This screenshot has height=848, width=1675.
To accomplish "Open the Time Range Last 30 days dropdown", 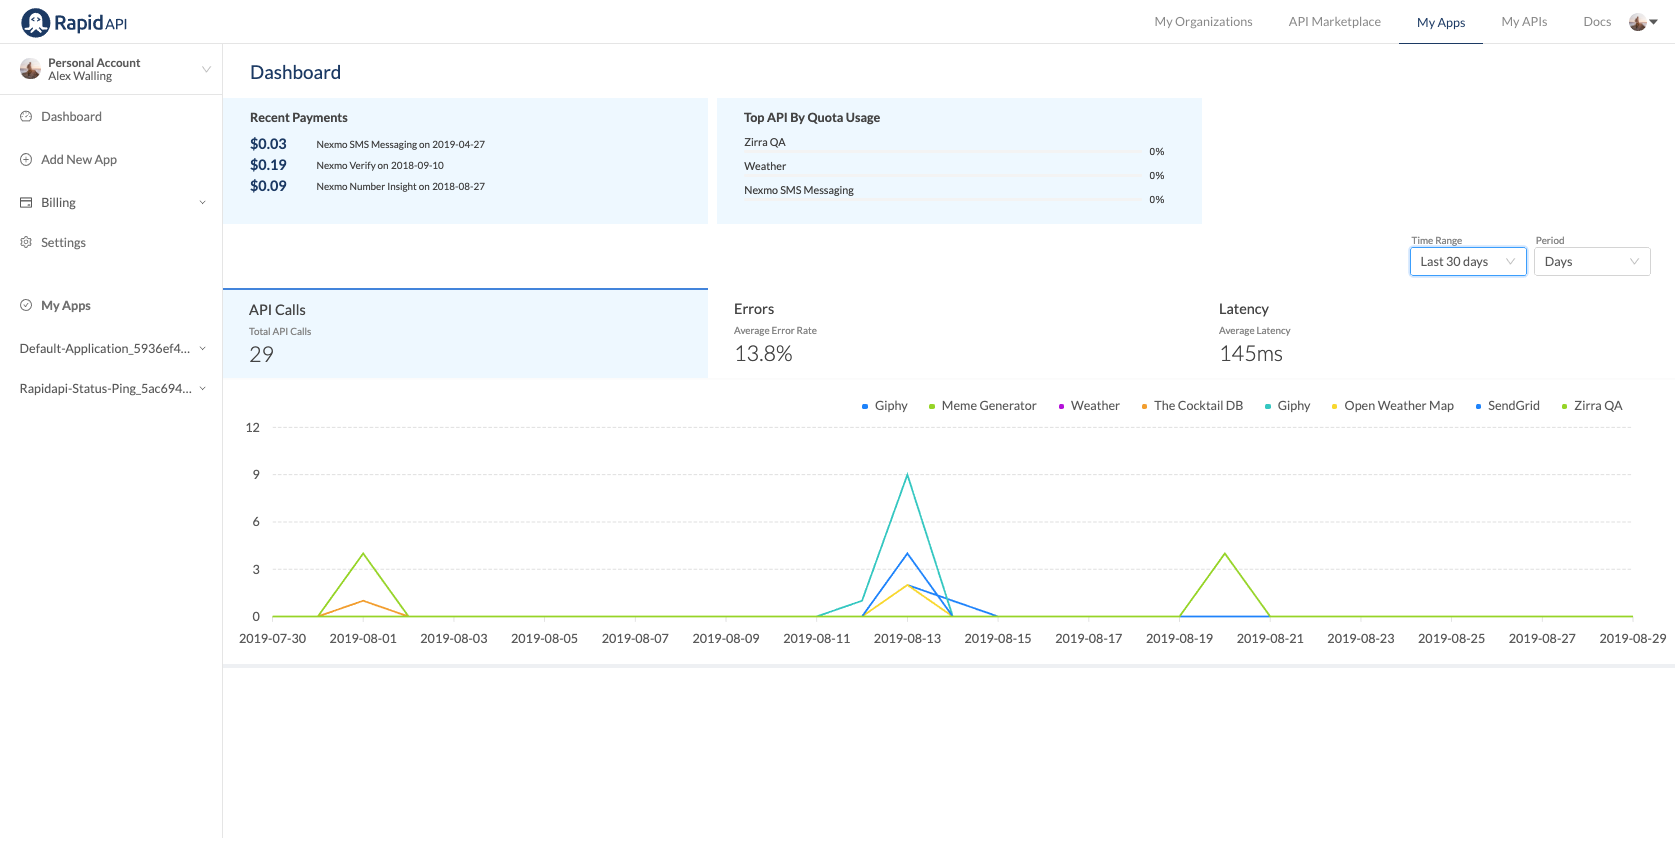I will coord(1468,262).
